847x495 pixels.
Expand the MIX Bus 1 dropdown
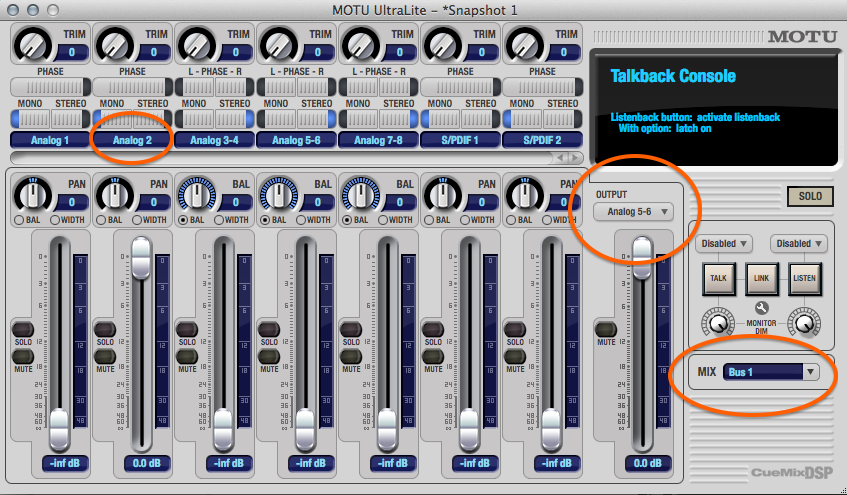tap(770, 372)
